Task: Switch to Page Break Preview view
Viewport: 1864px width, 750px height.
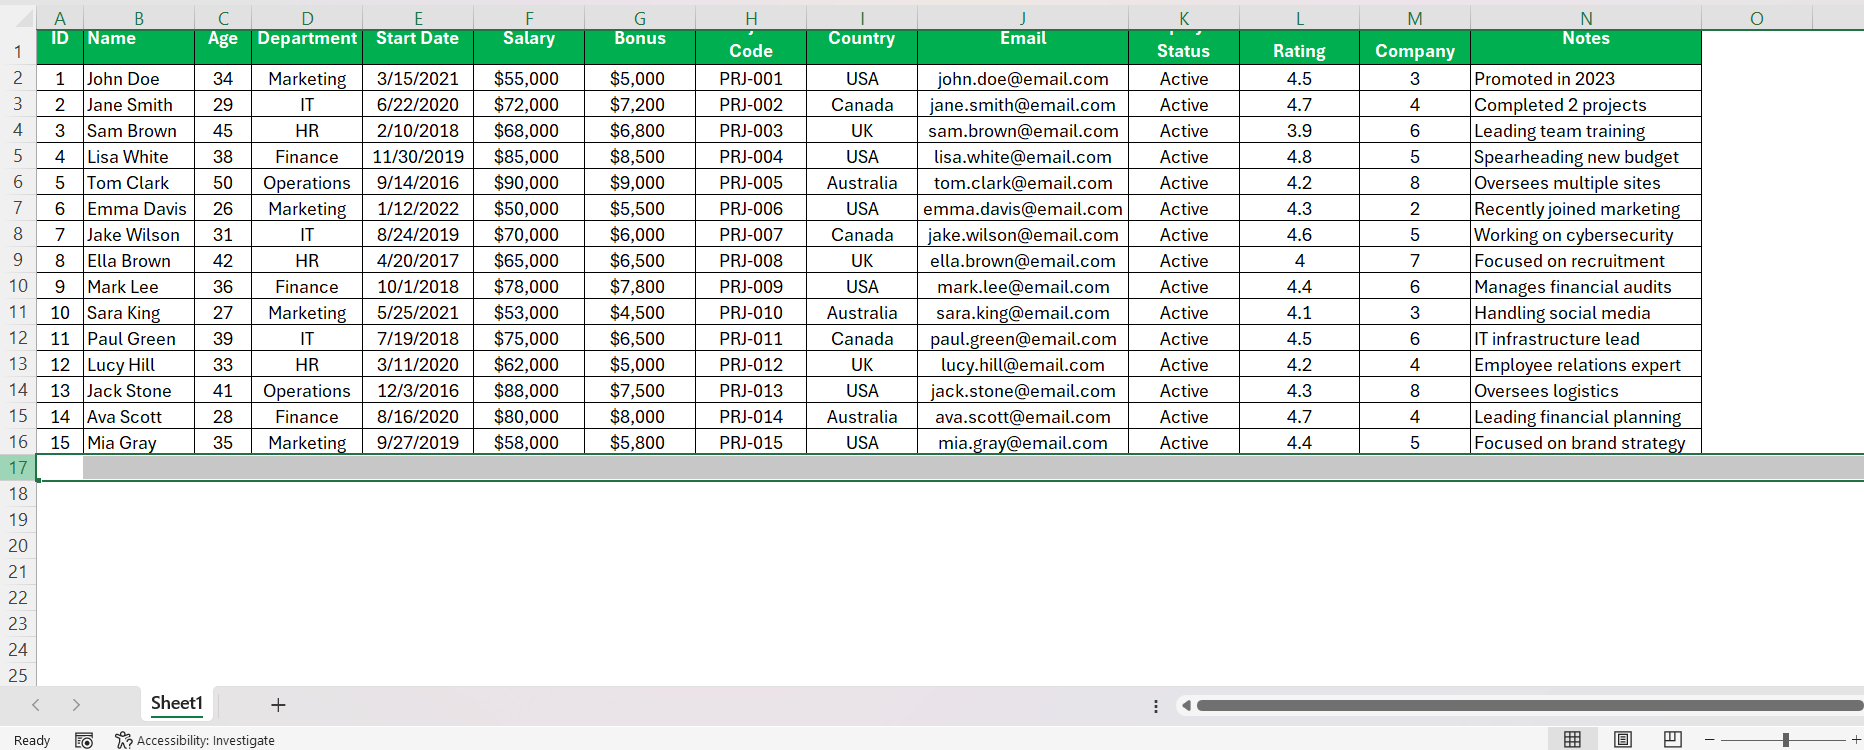Action: 1673,739
